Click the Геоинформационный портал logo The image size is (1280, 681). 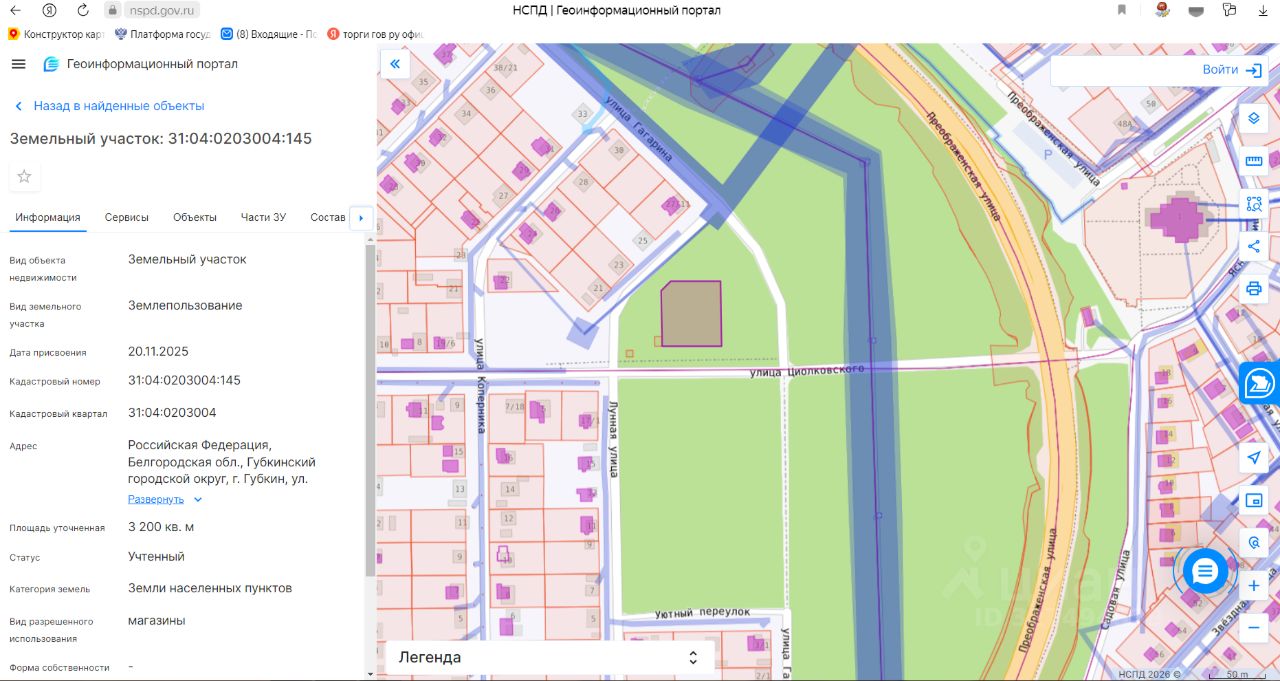[x=140, y=64]
